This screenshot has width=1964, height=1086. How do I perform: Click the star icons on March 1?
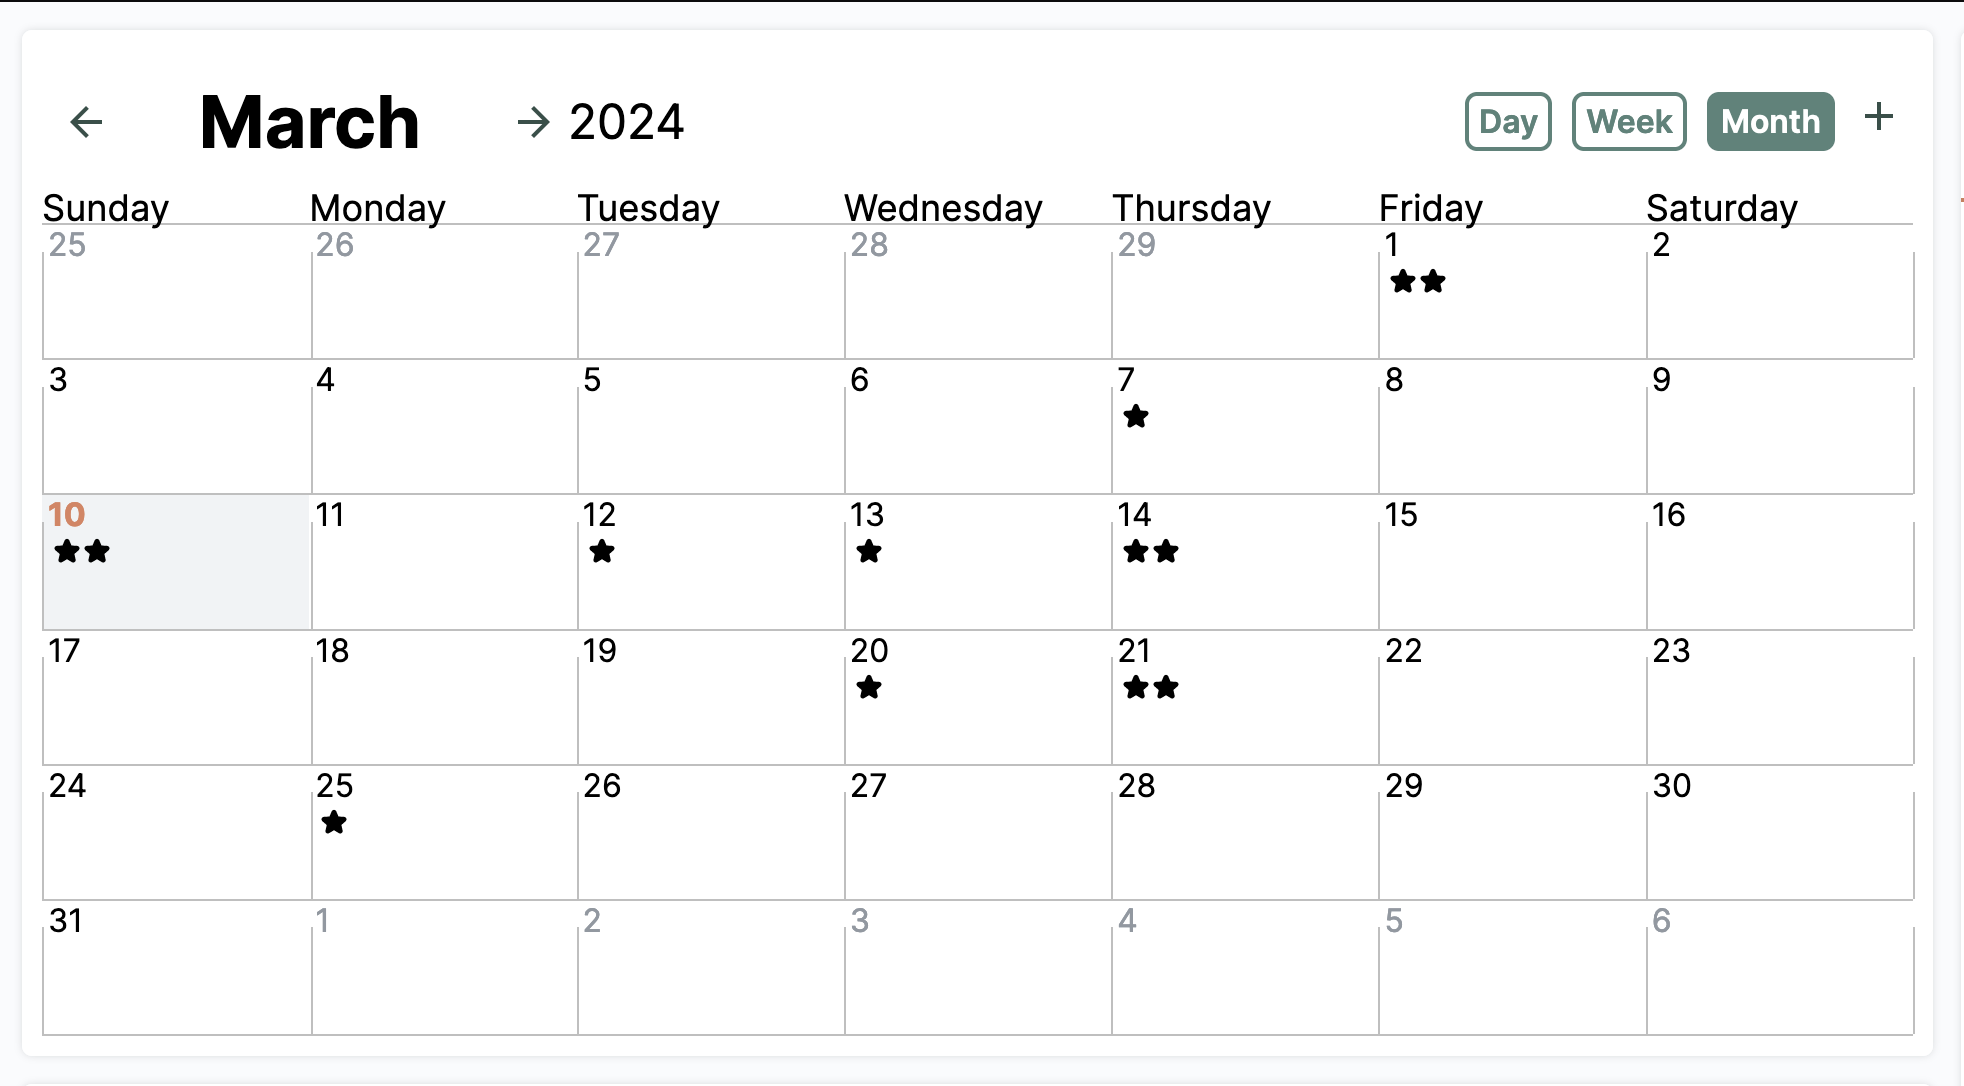1418,282
